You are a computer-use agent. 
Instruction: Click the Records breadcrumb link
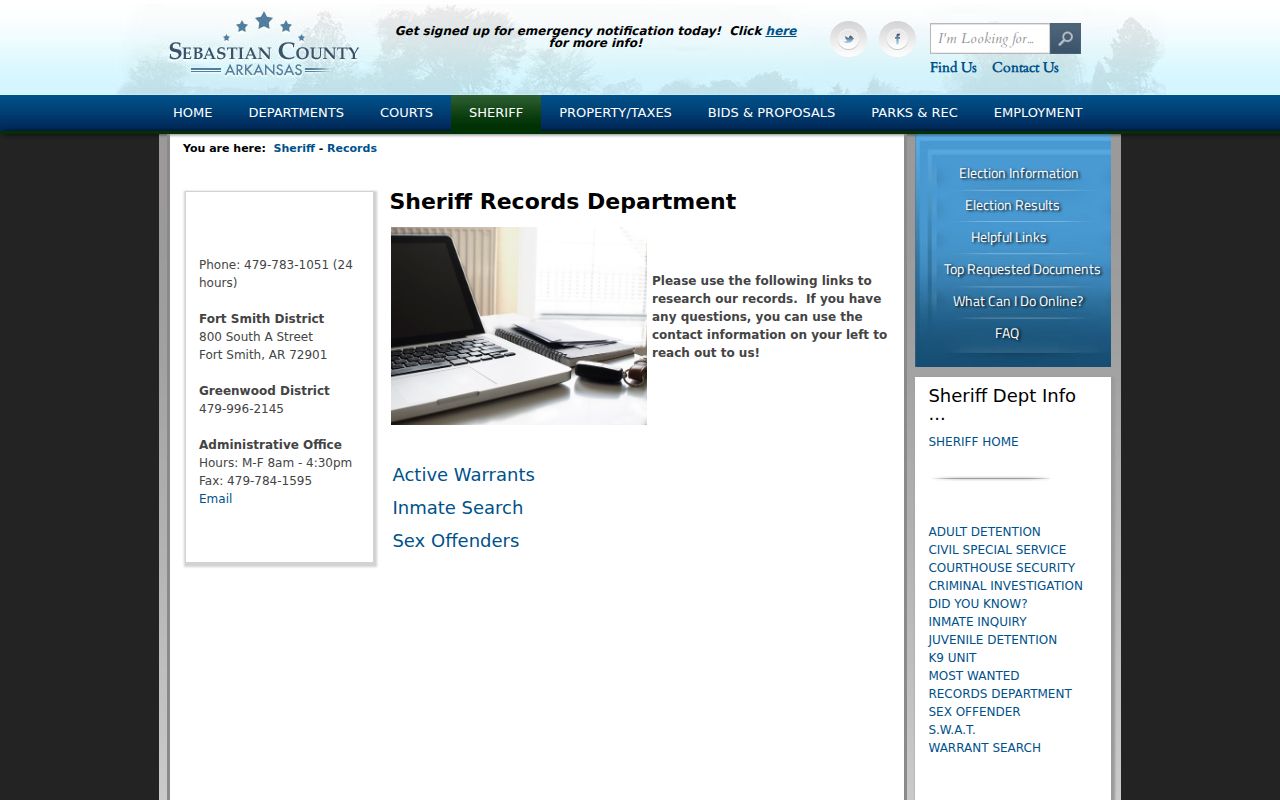coord(352,148)
